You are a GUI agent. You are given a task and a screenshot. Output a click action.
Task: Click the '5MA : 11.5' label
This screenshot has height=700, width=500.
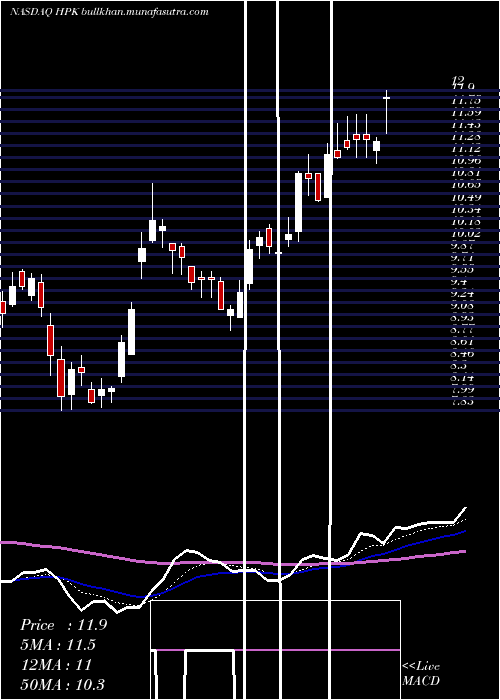tap(58, 645)
